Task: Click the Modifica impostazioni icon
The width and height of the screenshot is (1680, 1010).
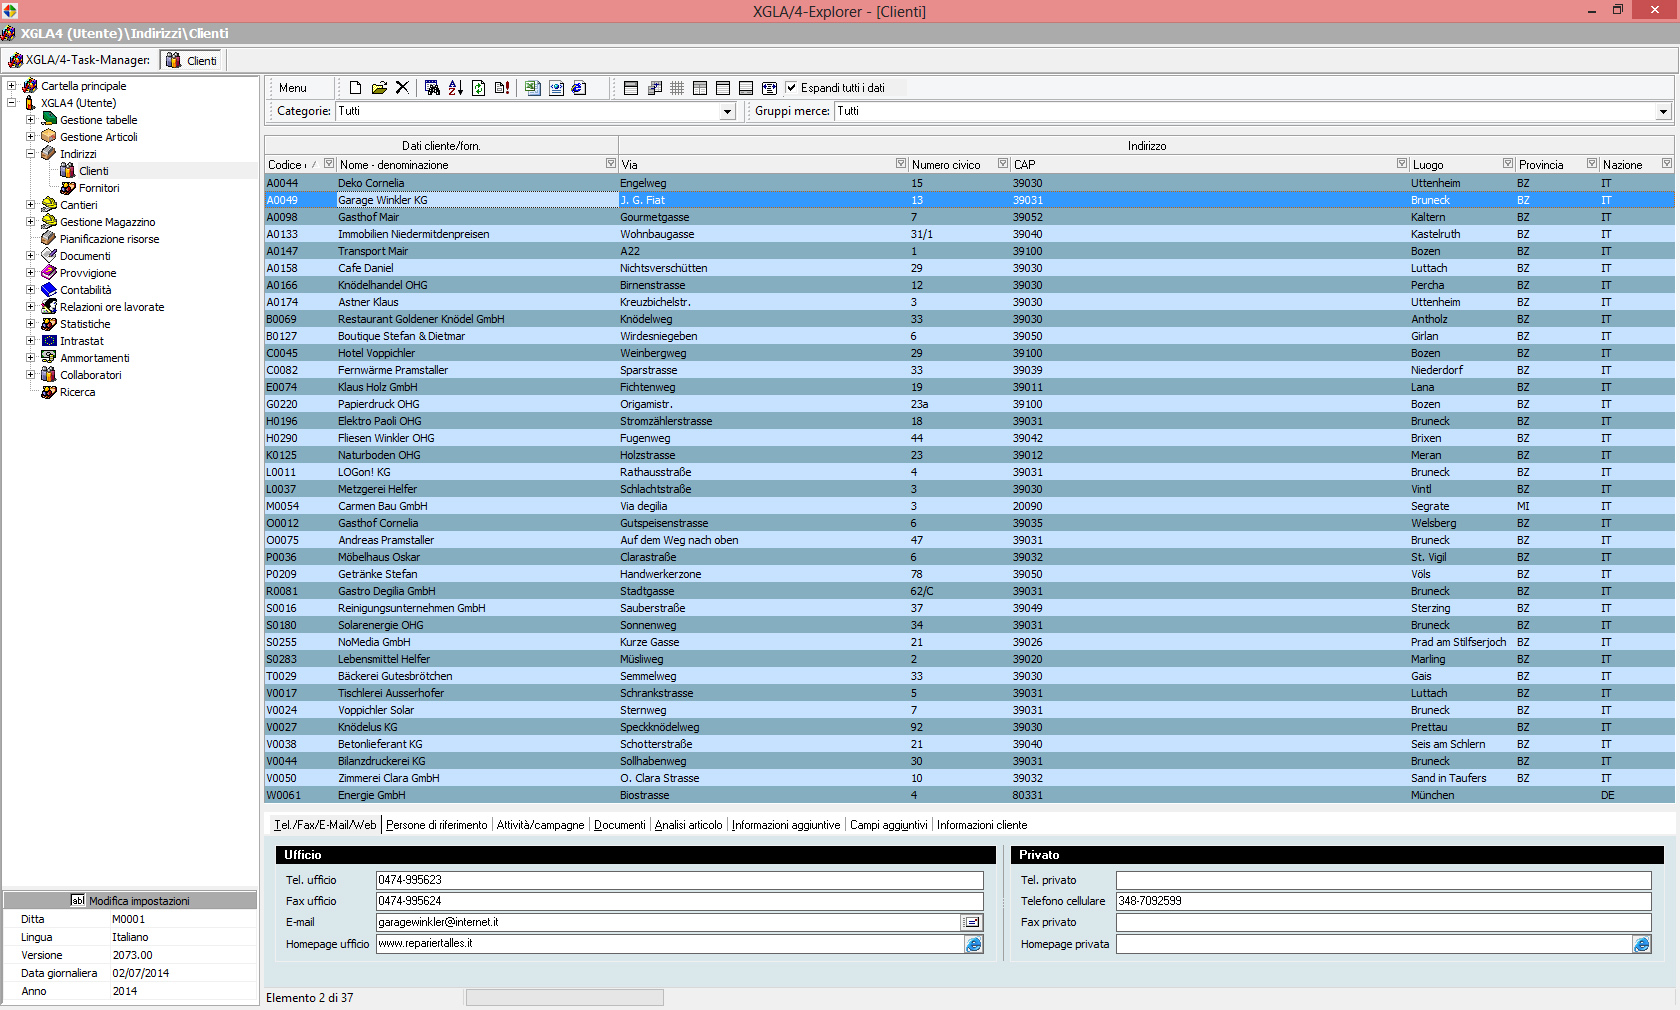Action: click(x=78, y=900)
